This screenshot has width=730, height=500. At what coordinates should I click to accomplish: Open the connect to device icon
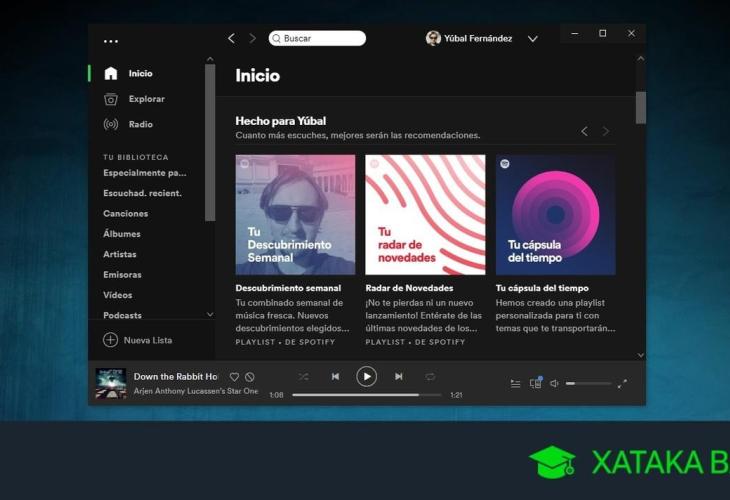pos(535,383)
